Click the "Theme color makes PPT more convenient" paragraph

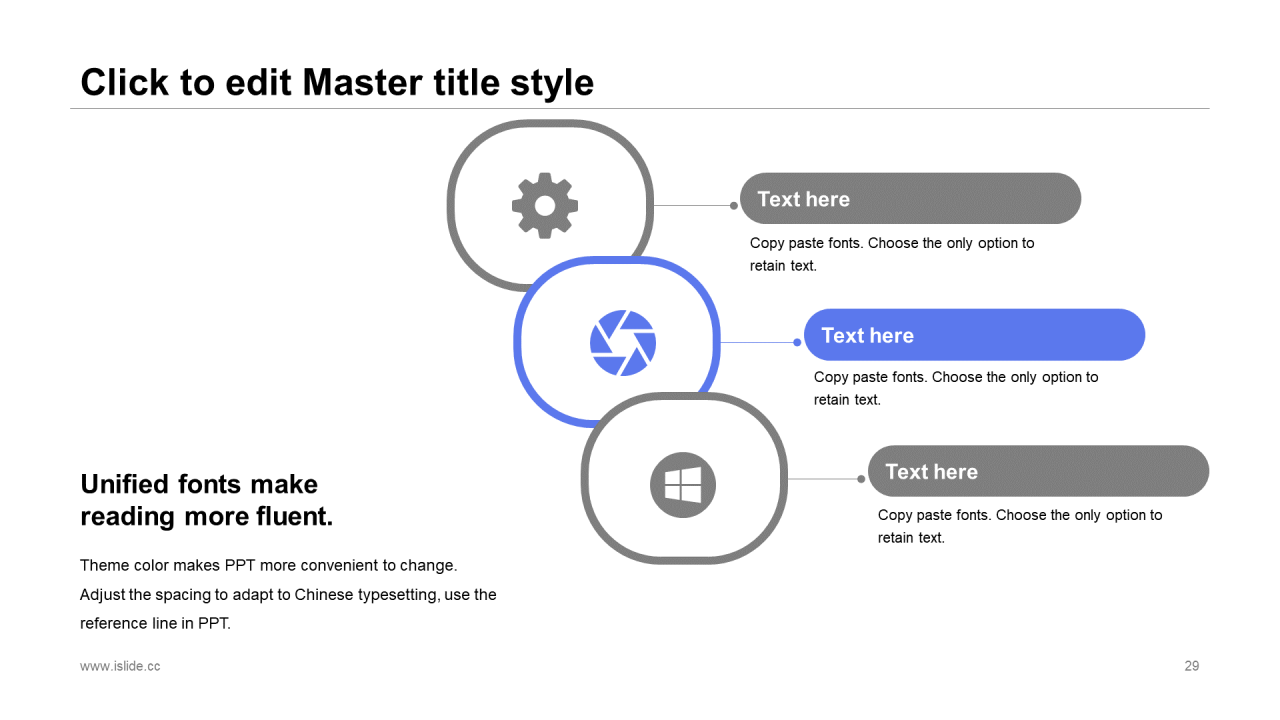coord(288,594)
